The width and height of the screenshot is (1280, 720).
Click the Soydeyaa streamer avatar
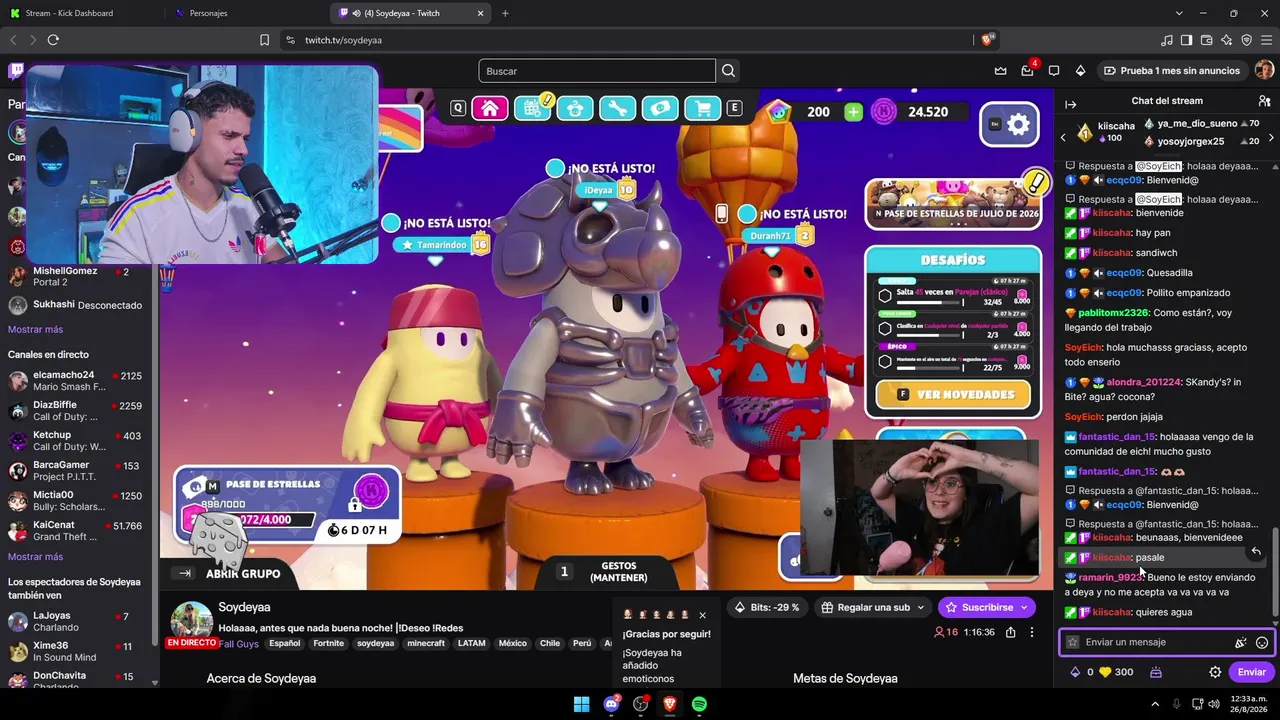(x=190, y=622)
